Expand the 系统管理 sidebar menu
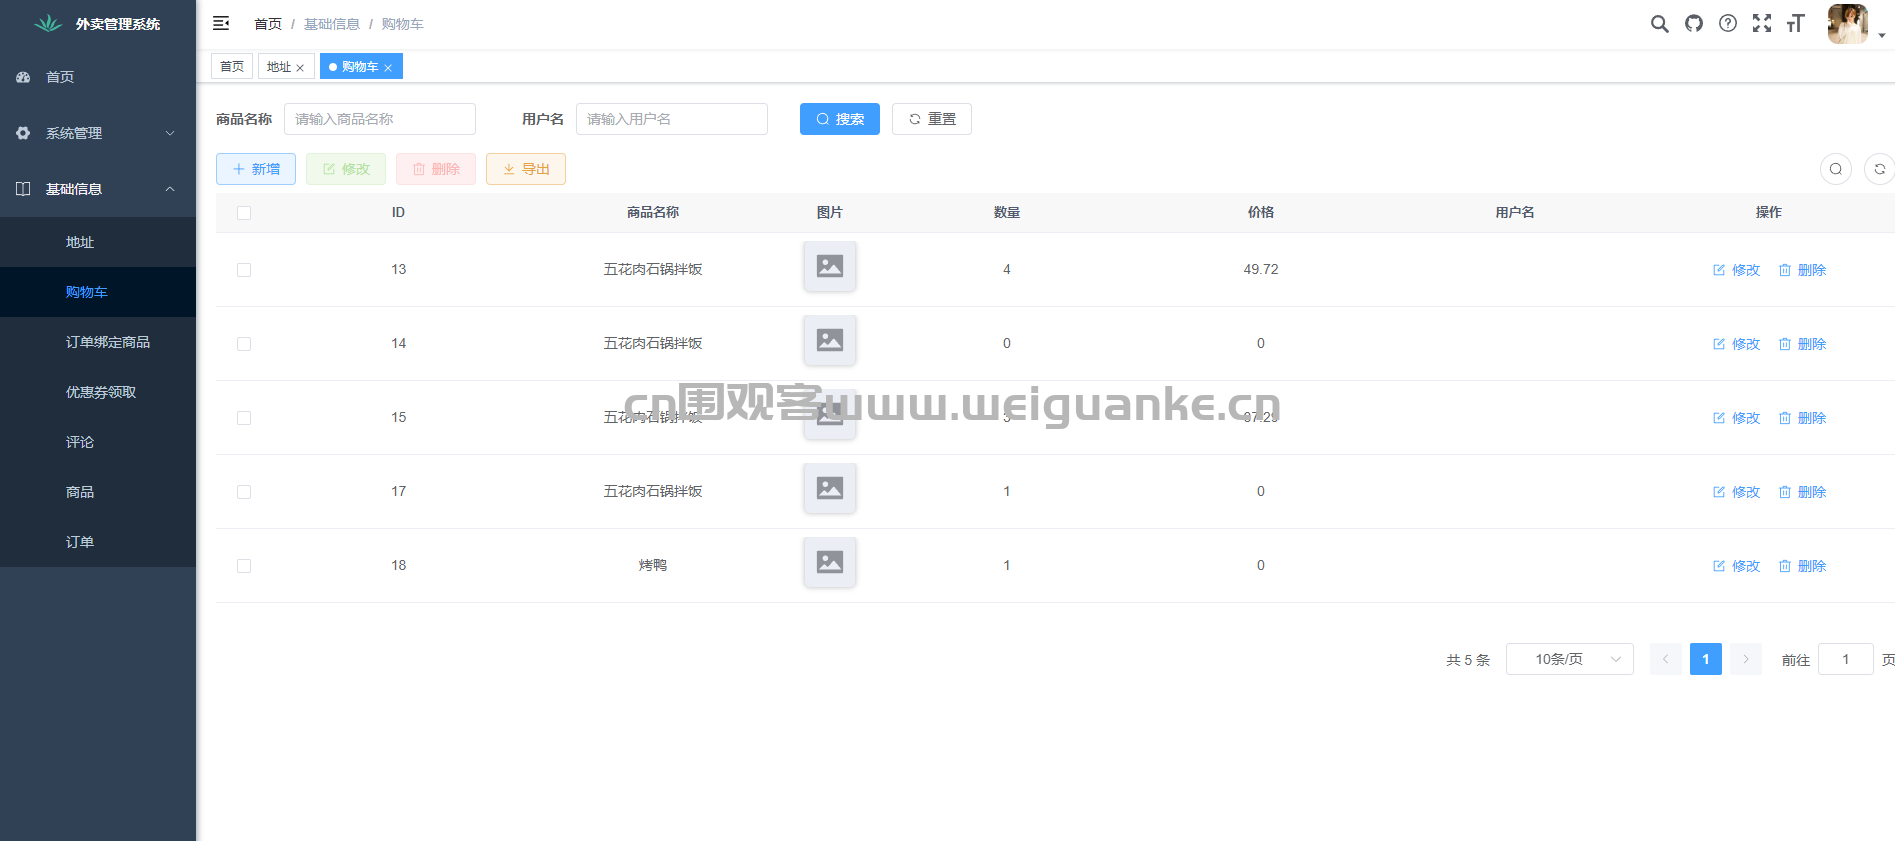 (98, 133)
